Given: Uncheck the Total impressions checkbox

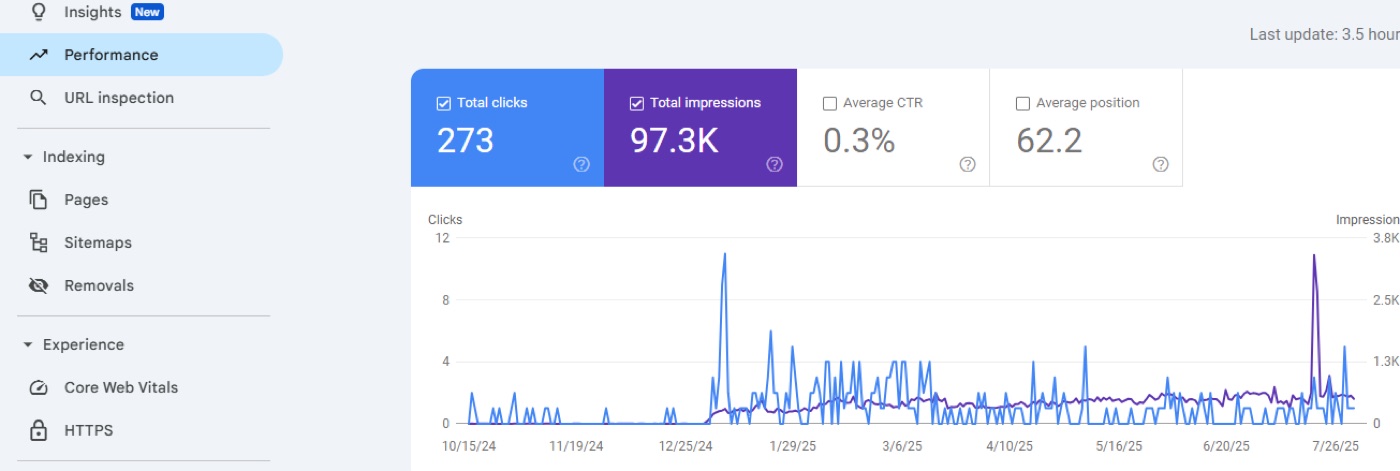Looking at the screenshot, I should point(637,103).
